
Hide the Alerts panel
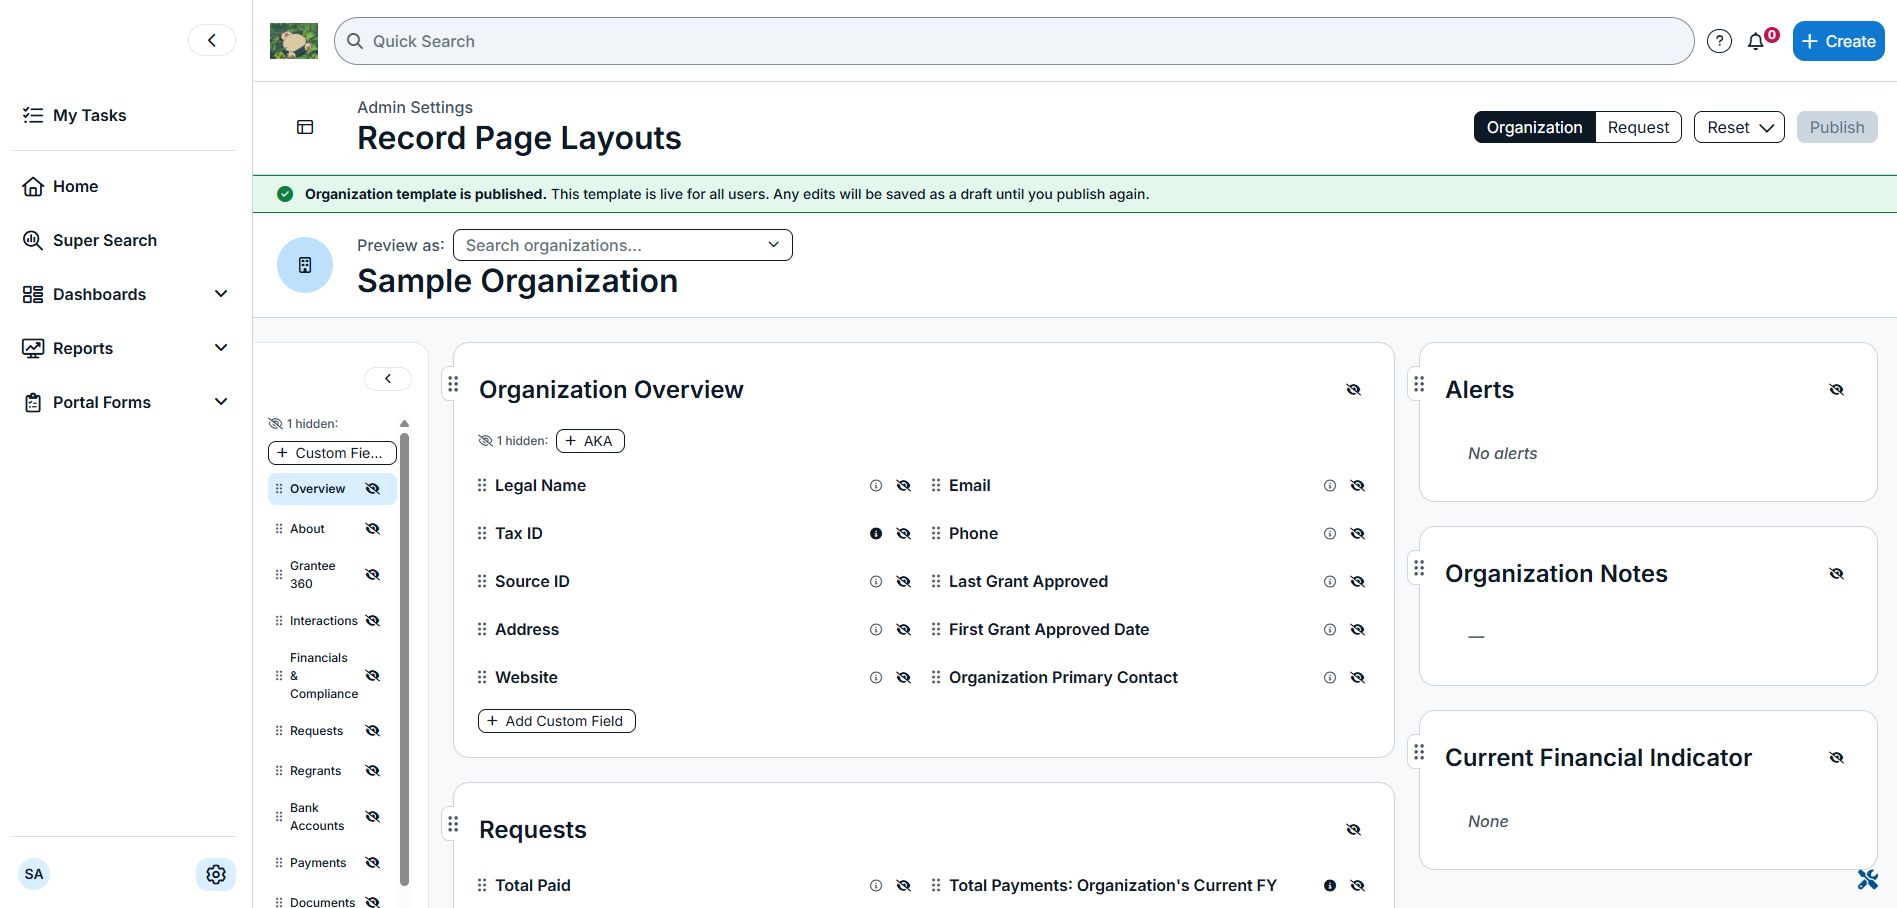tap(1837, 390)
